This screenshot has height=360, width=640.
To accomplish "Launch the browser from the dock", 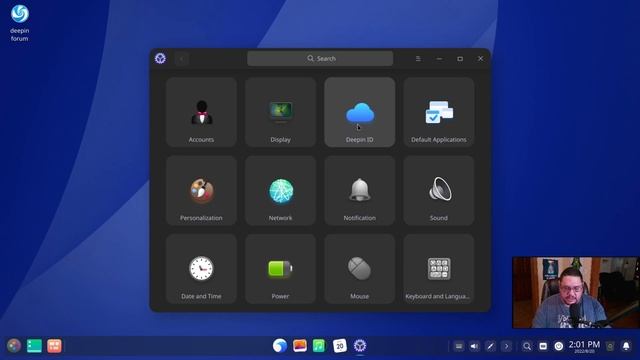I will (280, 346).
